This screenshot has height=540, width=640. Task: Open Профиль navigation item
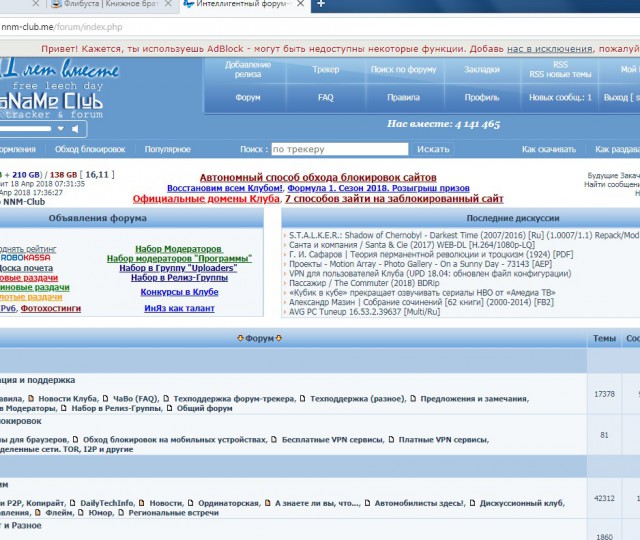(482, 98)
